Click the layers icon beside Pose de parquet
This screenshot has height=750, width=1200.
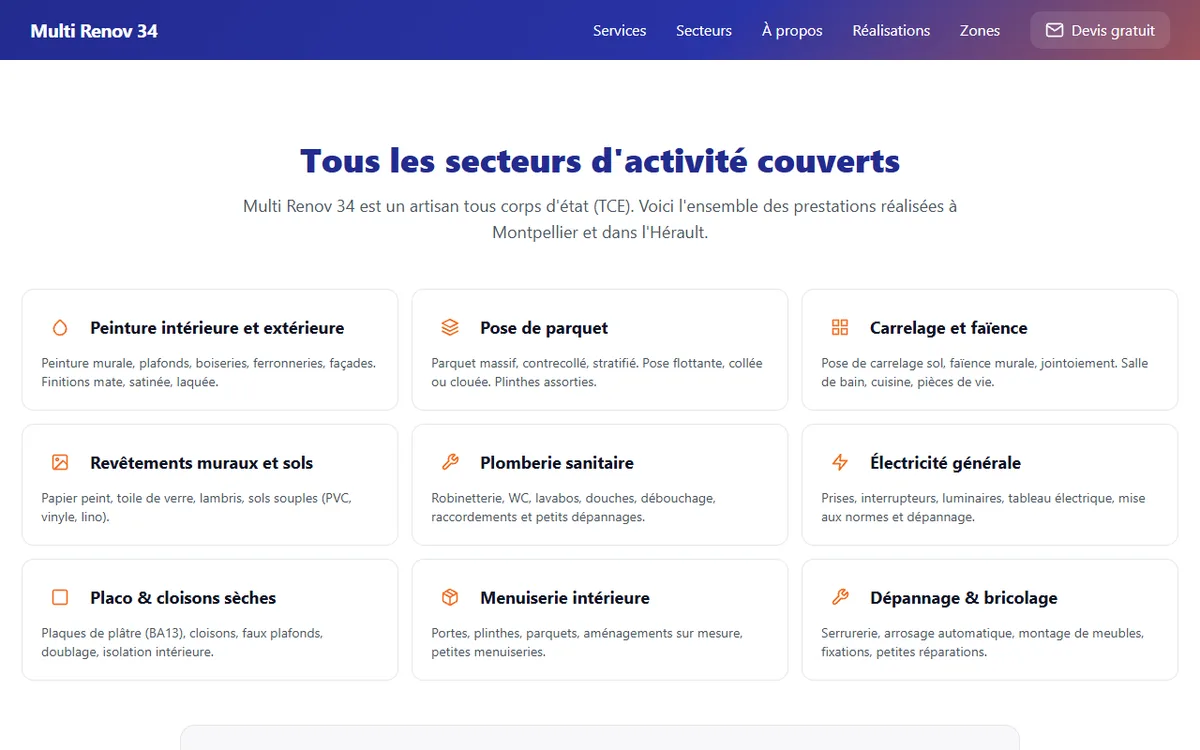click(450, 327)
